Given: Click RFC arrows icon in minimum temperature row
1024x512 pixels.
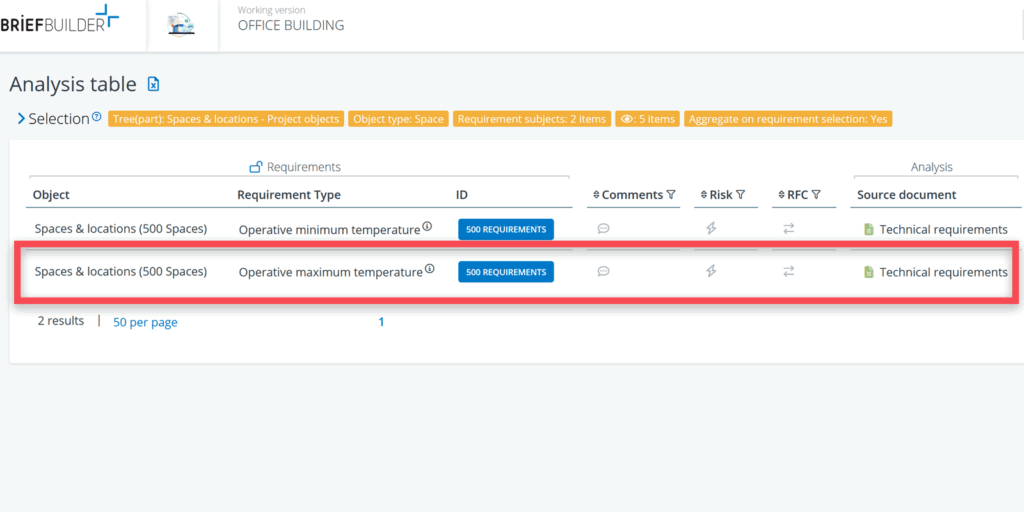Looking at the screenshot, I should 788,229.
